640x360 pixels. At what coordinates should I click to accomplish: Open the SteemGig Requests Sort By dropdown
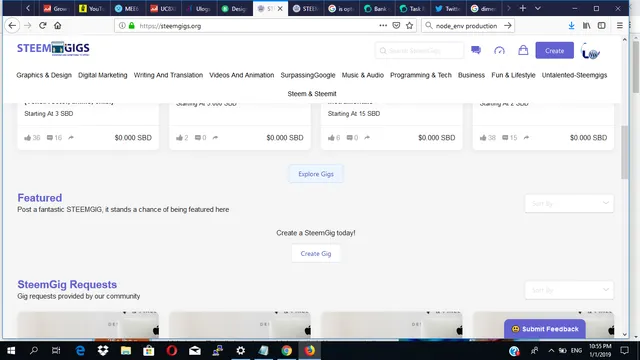tap(569, 290)
